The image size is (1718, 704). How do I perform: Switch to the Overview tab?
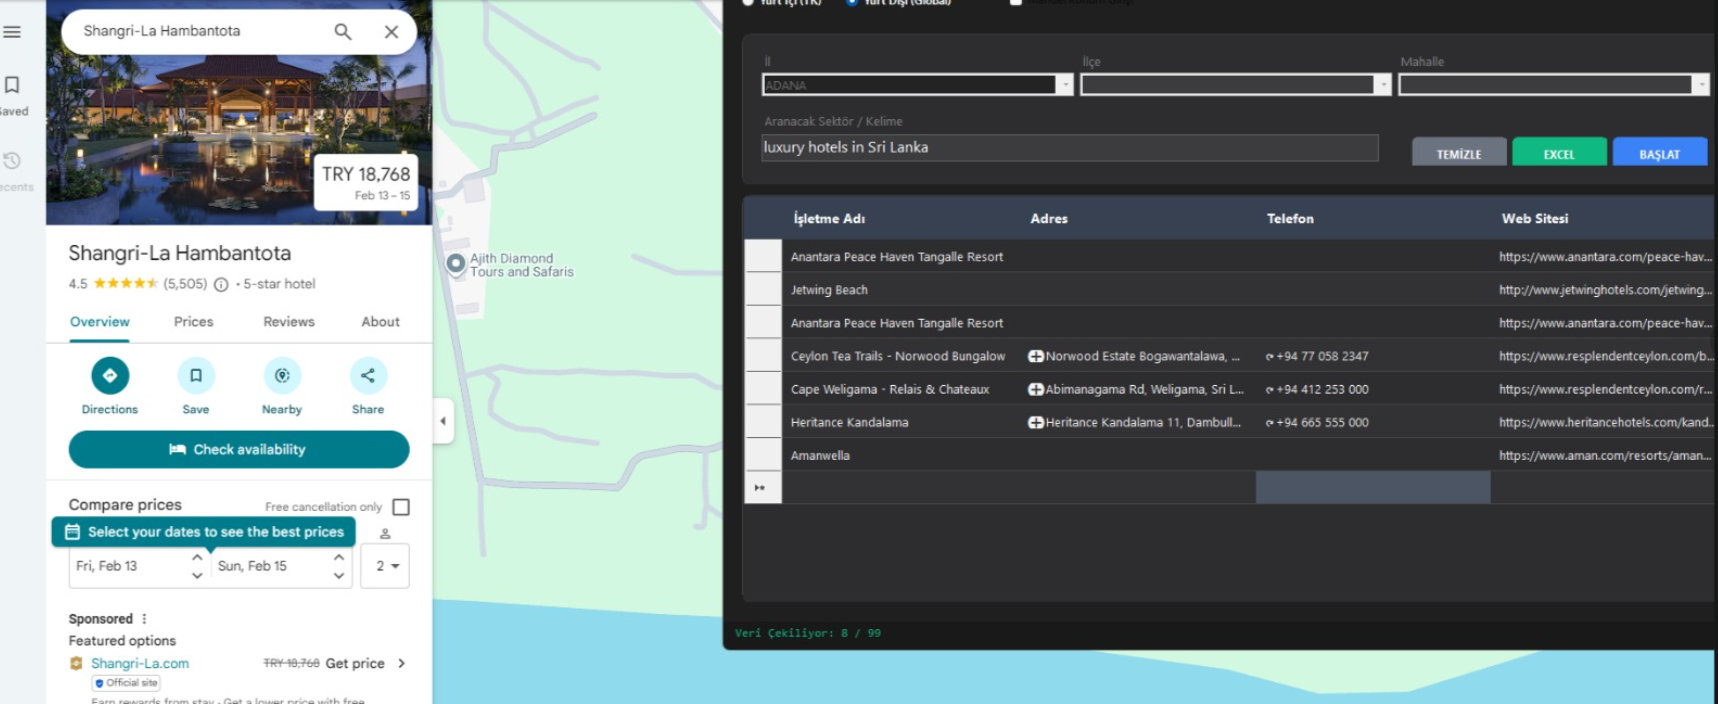[x=99, y=322]
